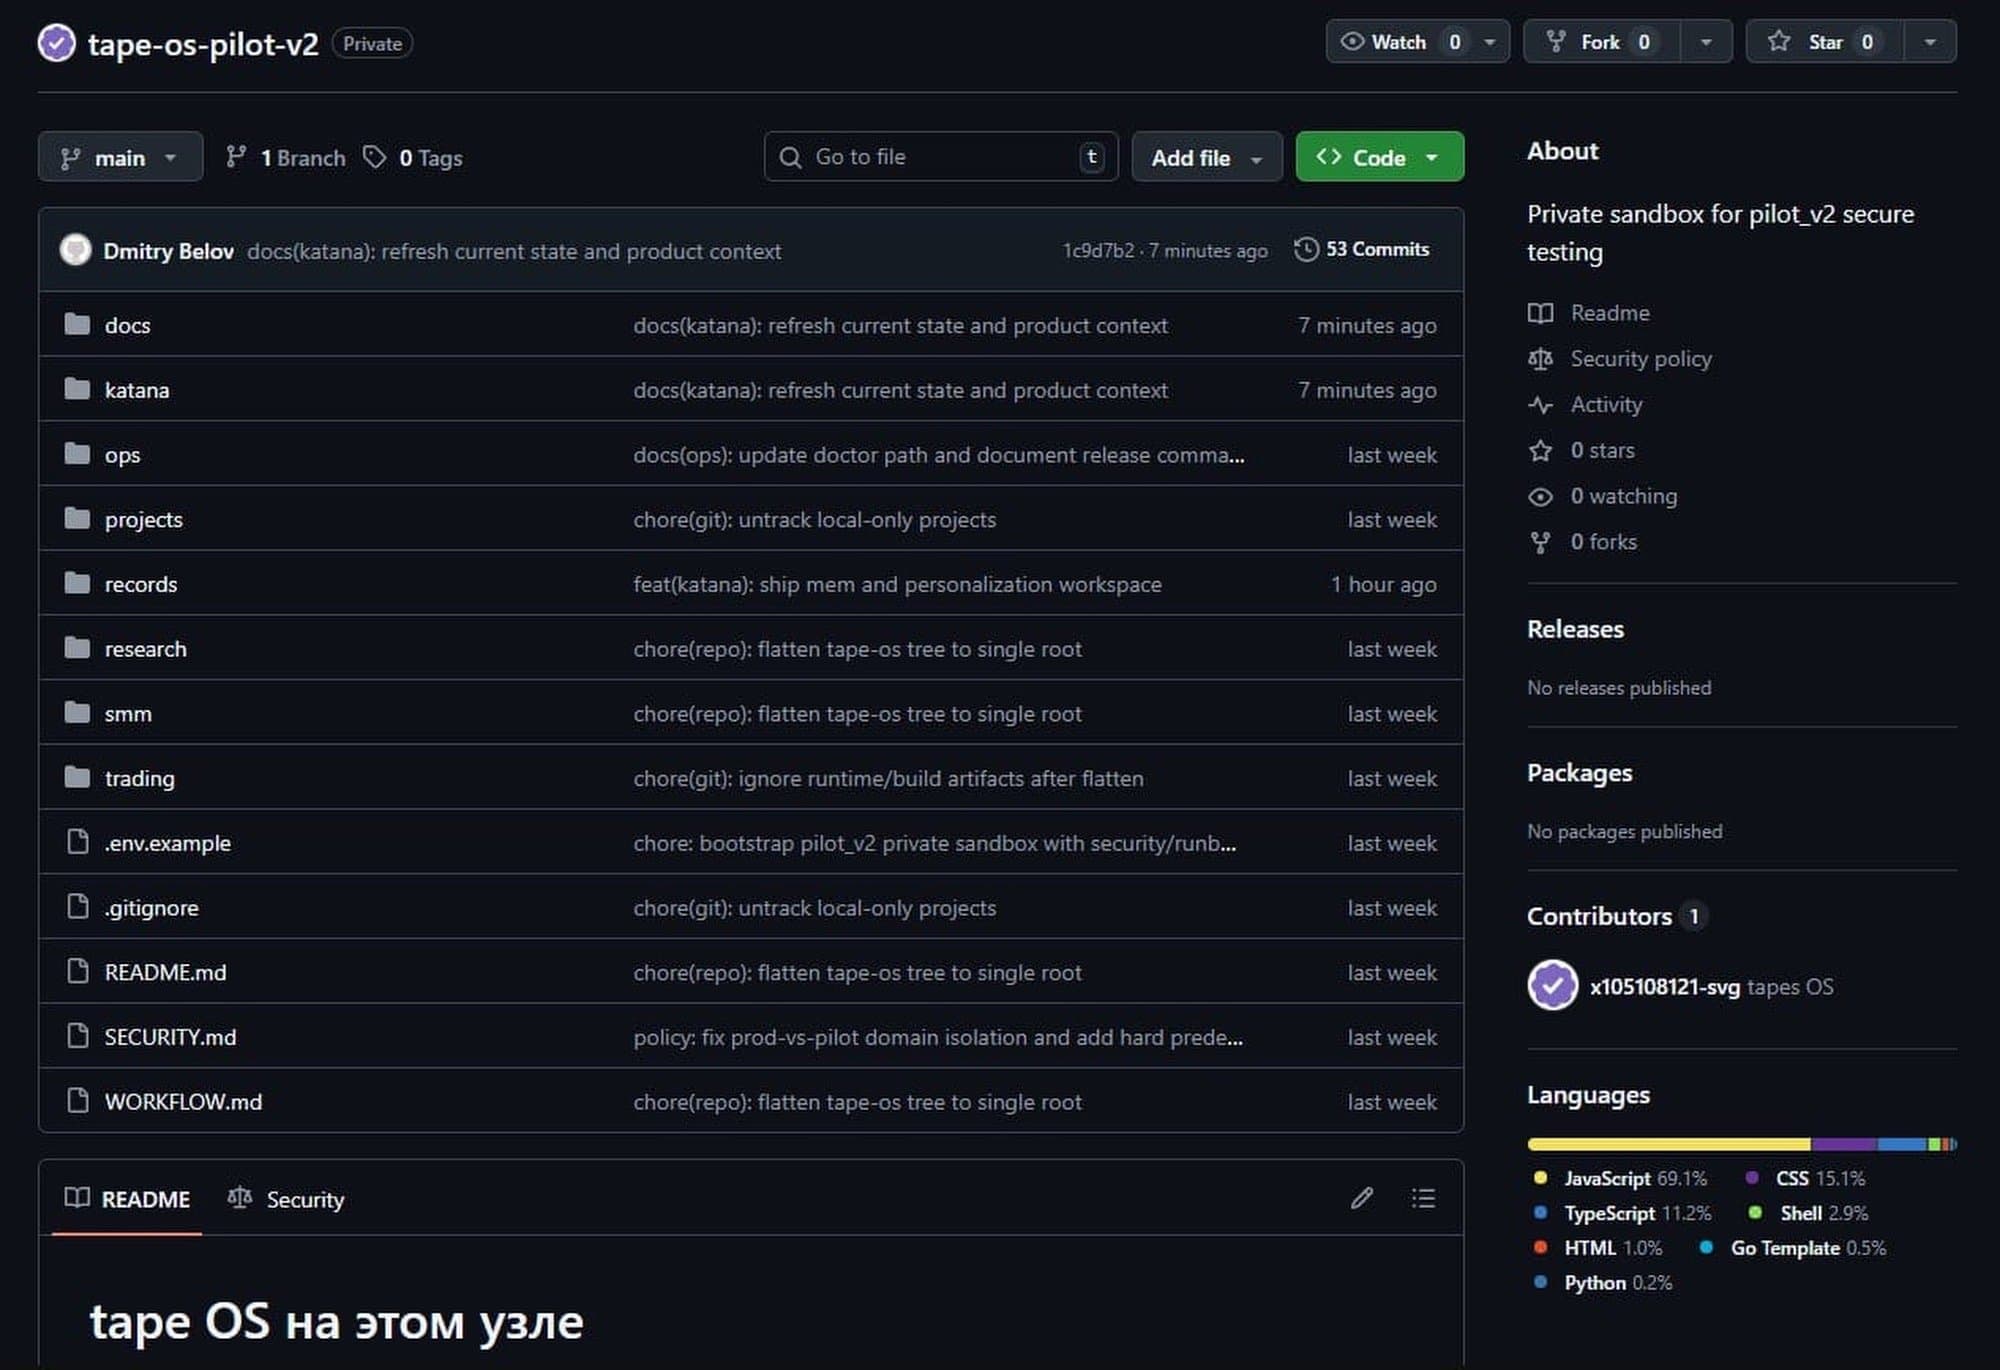The width and height of the screenshot is (2000, 1370).
Task: Toggle Watch for tape-os-pilot-v2
Action: point(1398,42)
